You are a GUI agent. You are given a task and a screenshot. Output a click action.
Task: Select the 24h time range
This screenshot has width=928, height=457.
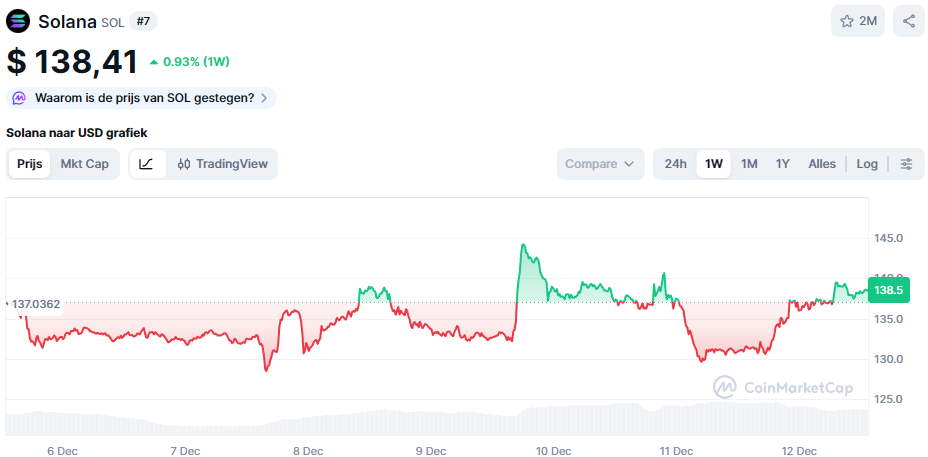(676, 164)
